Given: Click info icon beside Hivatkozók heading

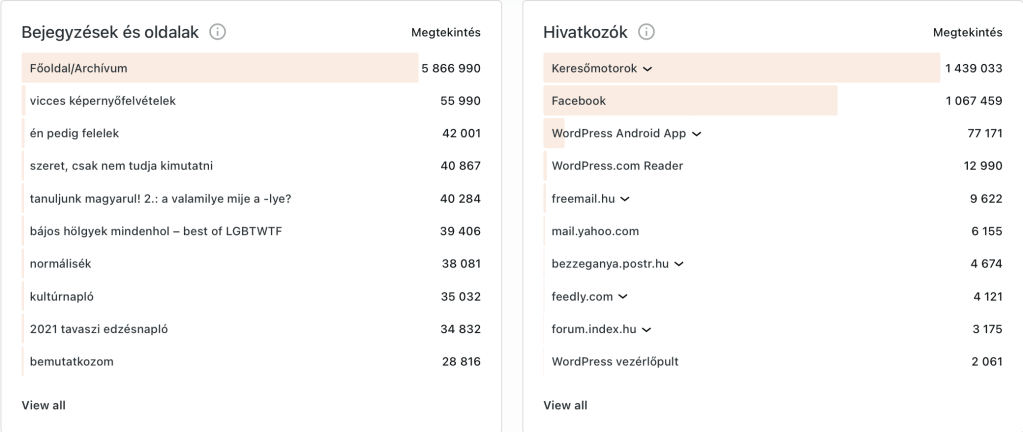Looking at the screenshot, I should [x=647, y=32].
